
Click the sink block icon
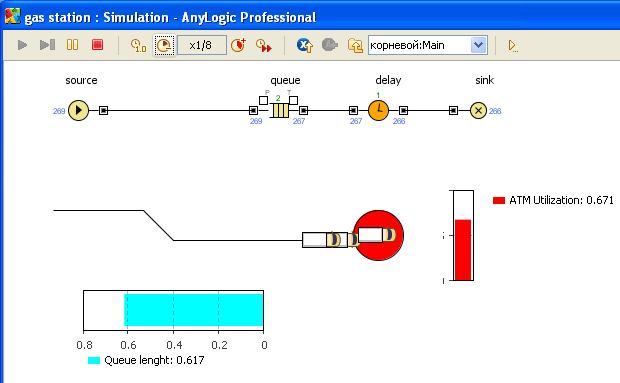[478, 110]
